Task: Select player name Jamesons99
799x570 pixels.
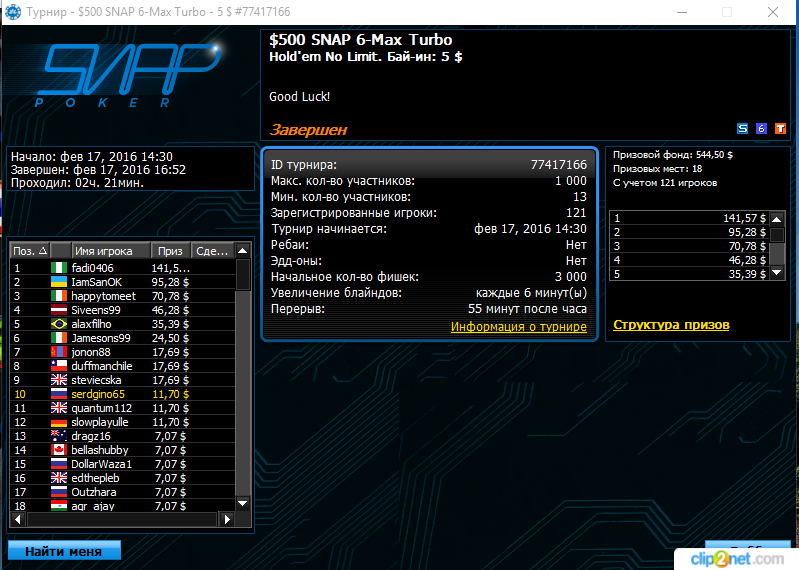Action: click(101, 338)
